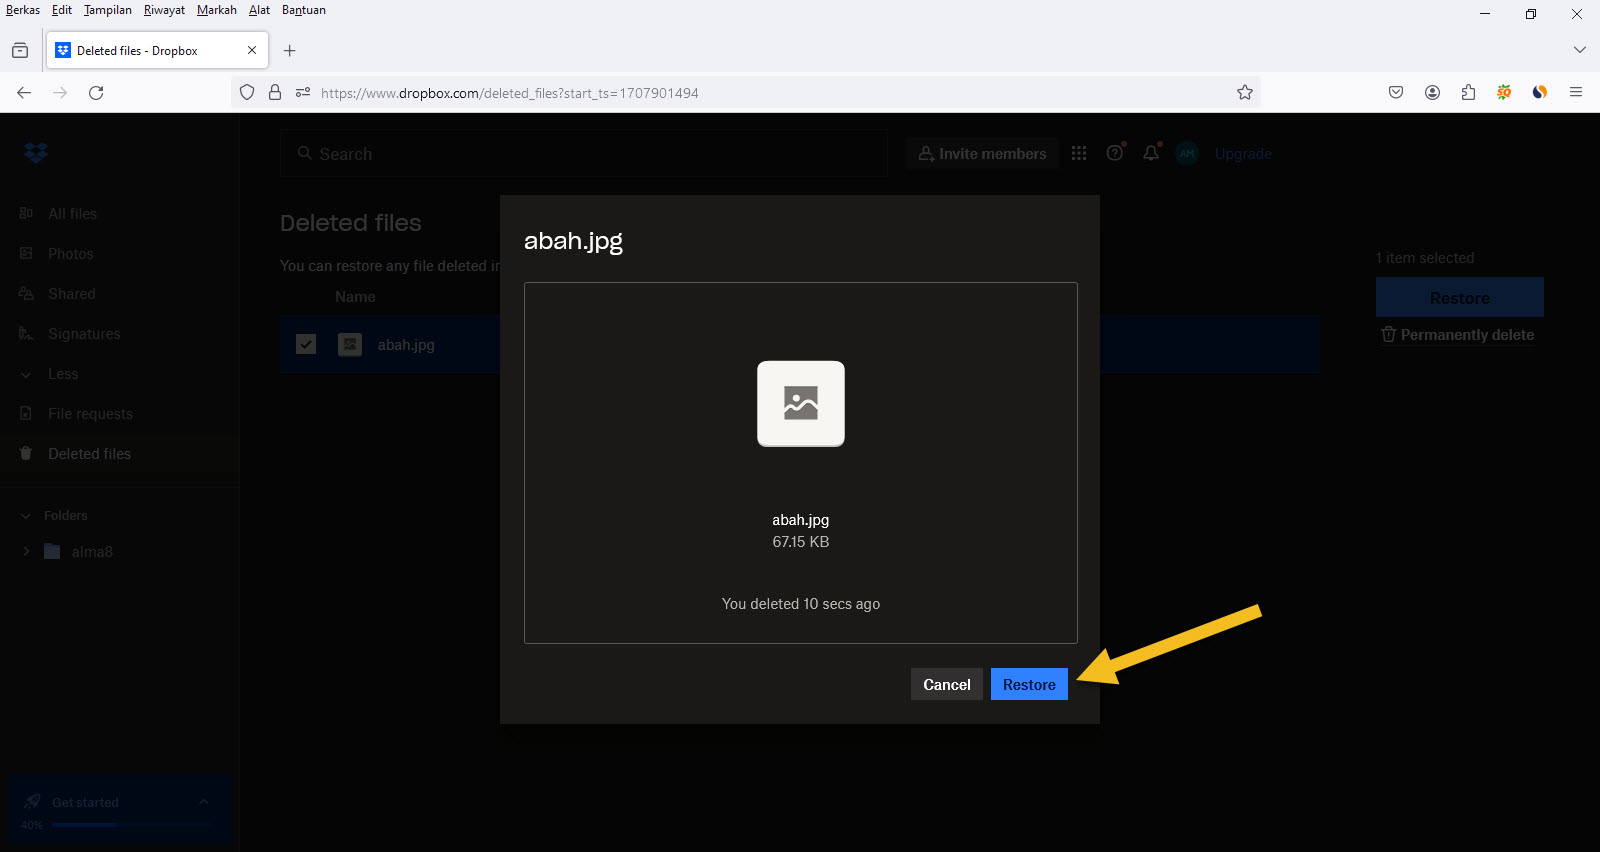Click the account avatar icon

pyautogui.click(x=1187, y=153)
